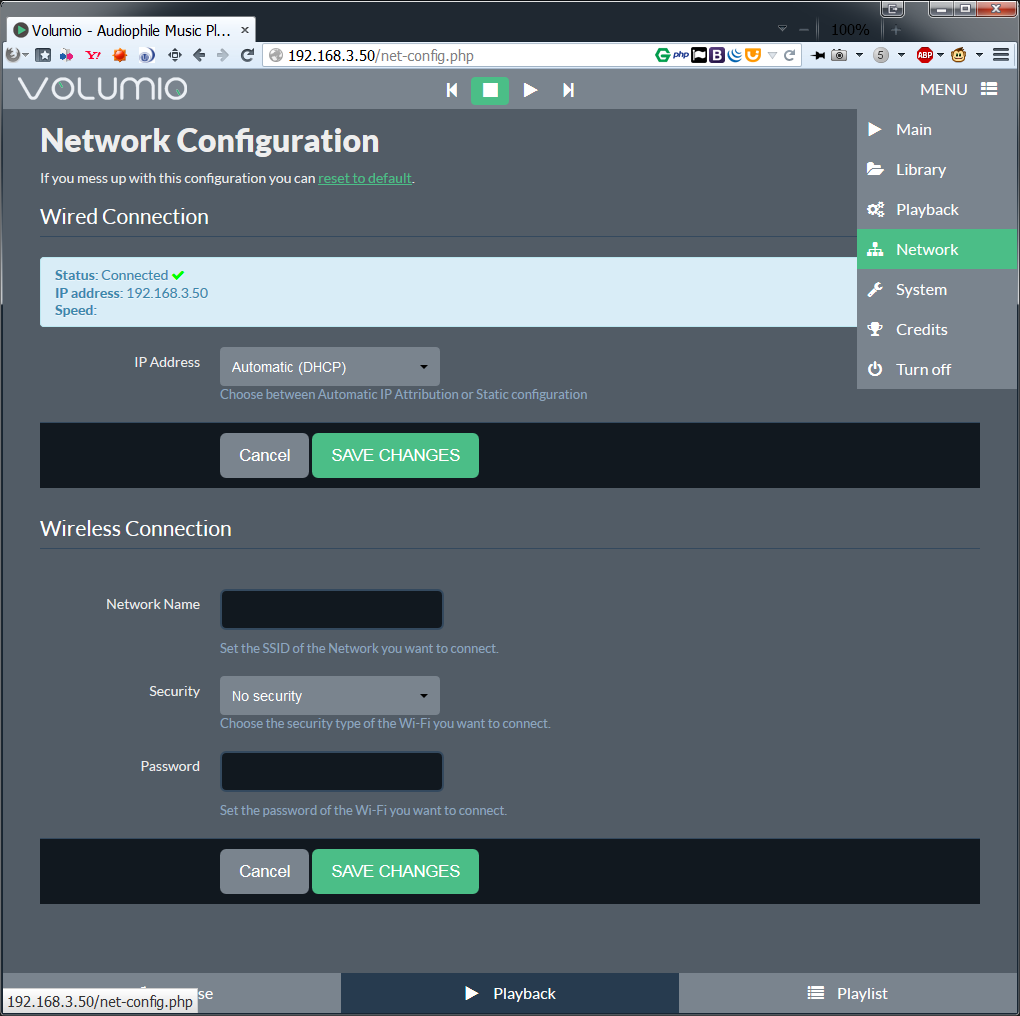
Task: Click the php icon in address bar
Action: coord(681,55)
